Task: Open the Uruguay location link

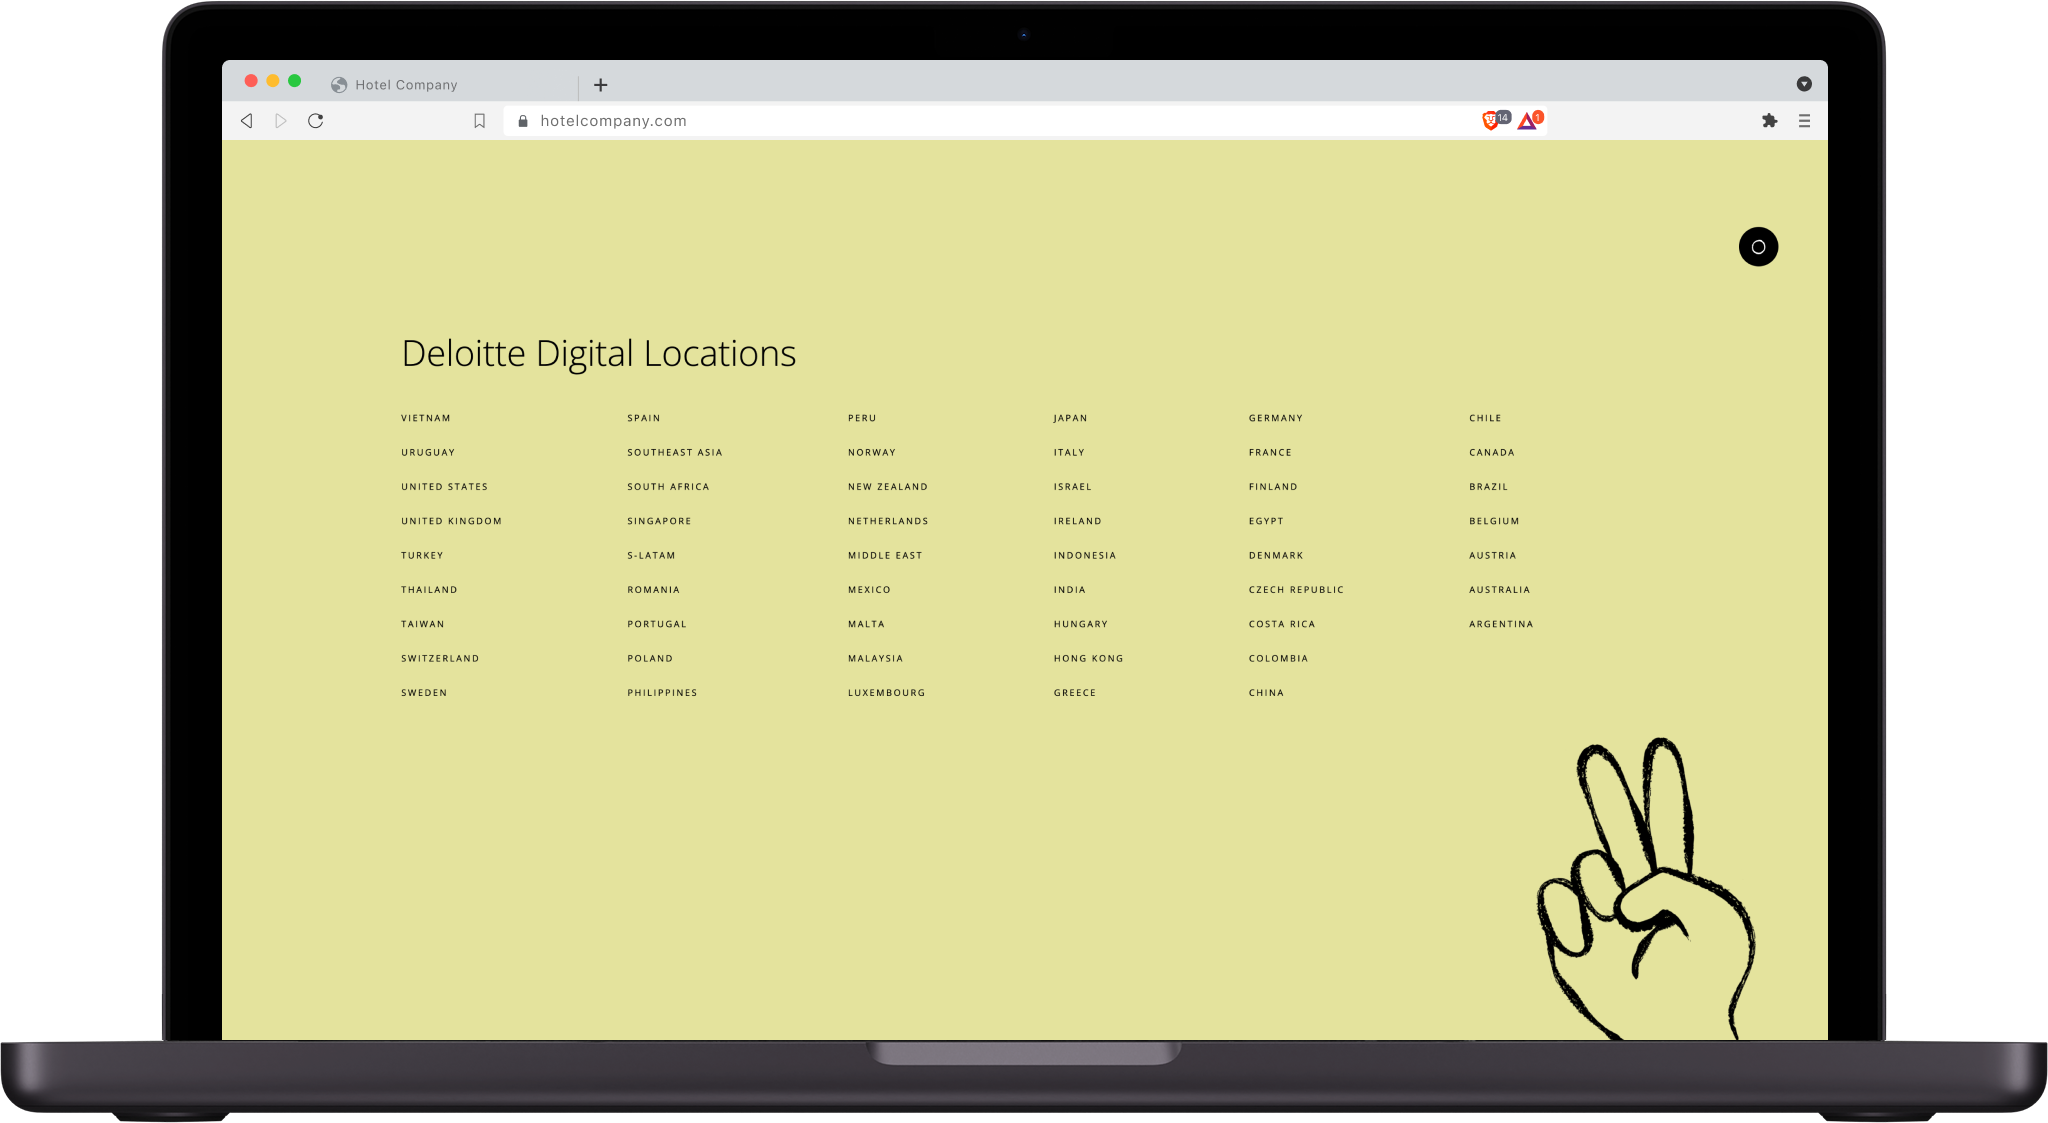Action: point(428,453)
